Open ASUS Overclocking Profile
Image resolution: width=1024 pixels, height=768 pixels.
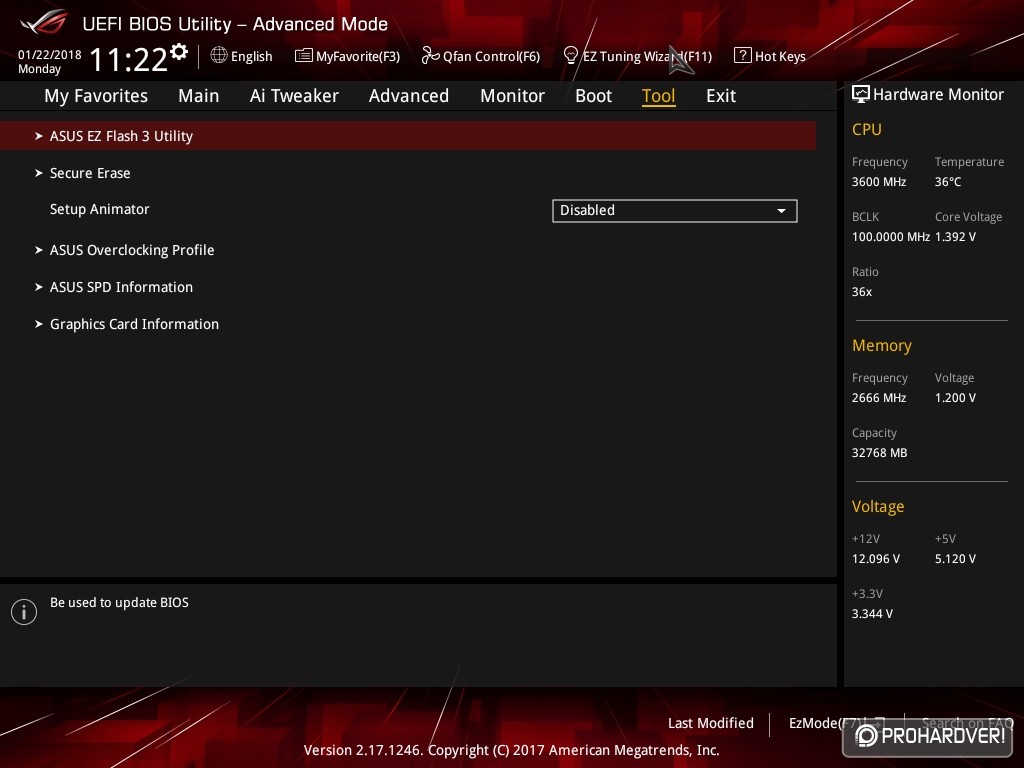132,250
